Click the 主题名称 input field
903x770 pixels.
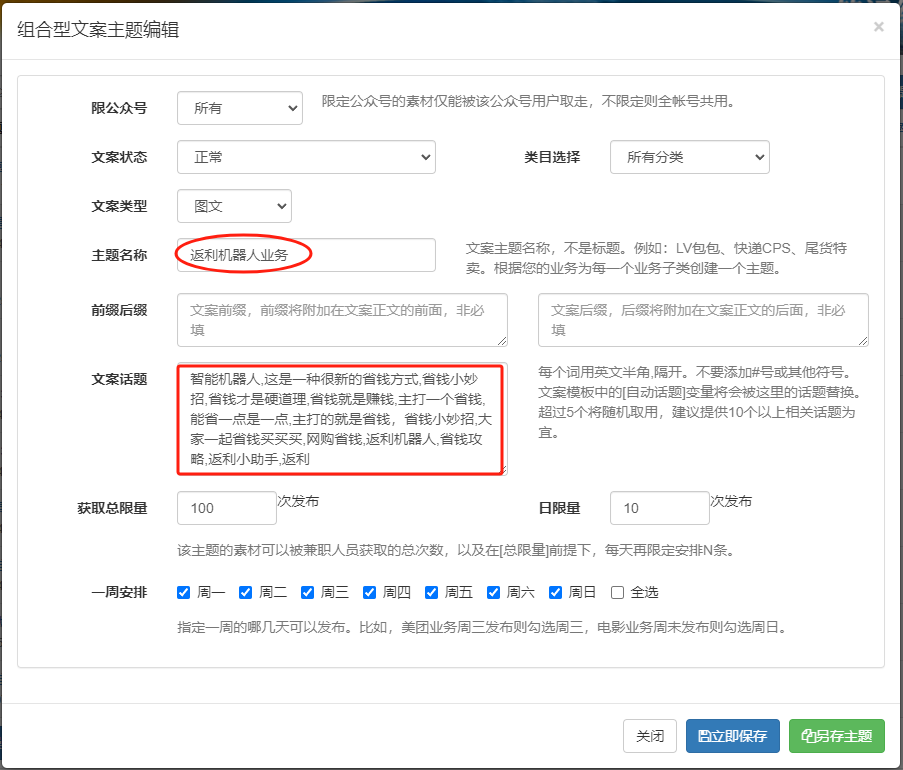tap(306, 255)
